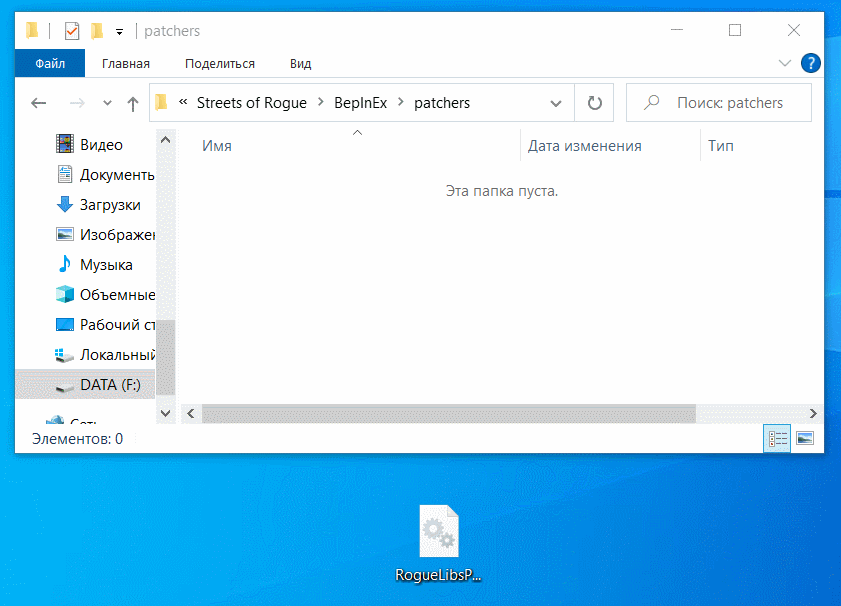
Task: Select the RogueLibsP... desktop file
Action: click(x=438, y=544)
